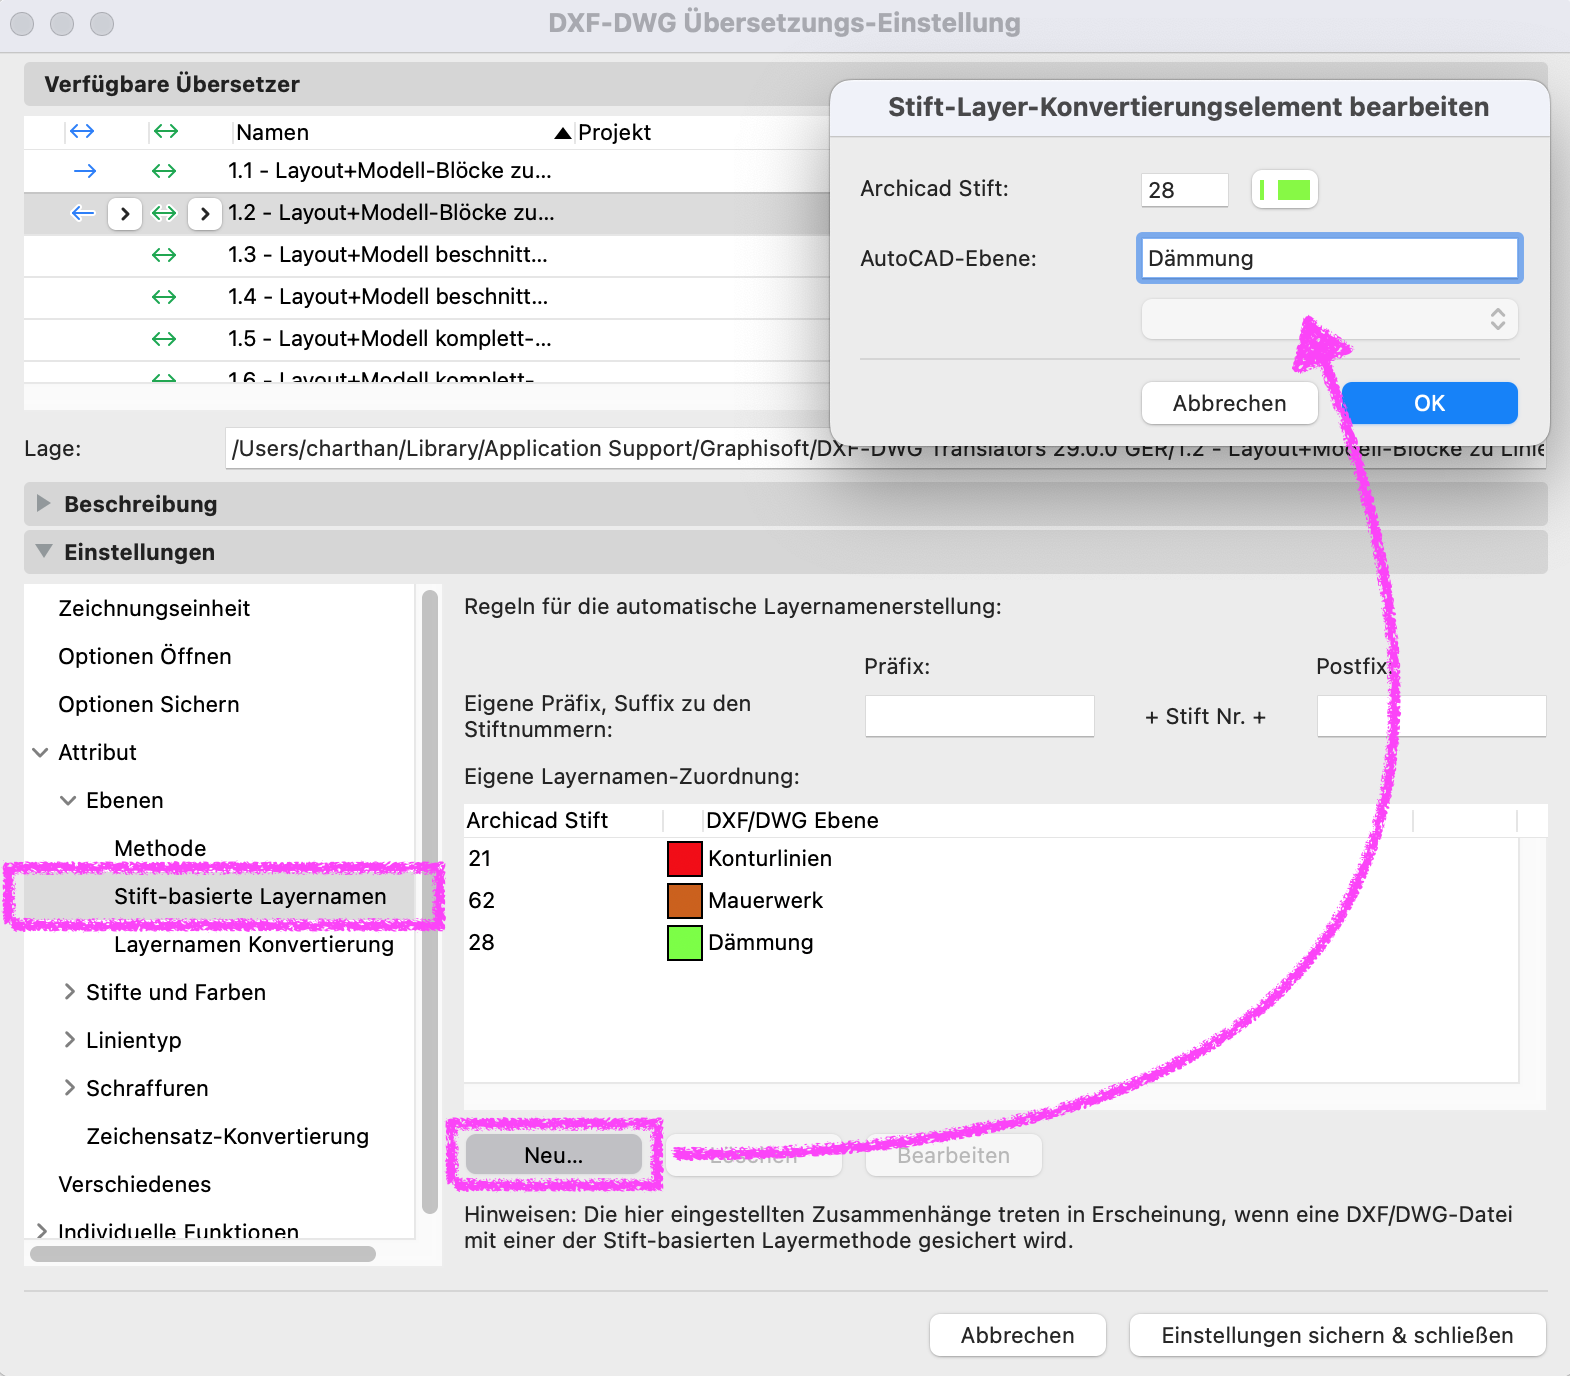Click the blue export arrow on translator 1.1
Screen dimensions: 1570x1376
coord(85,171)
